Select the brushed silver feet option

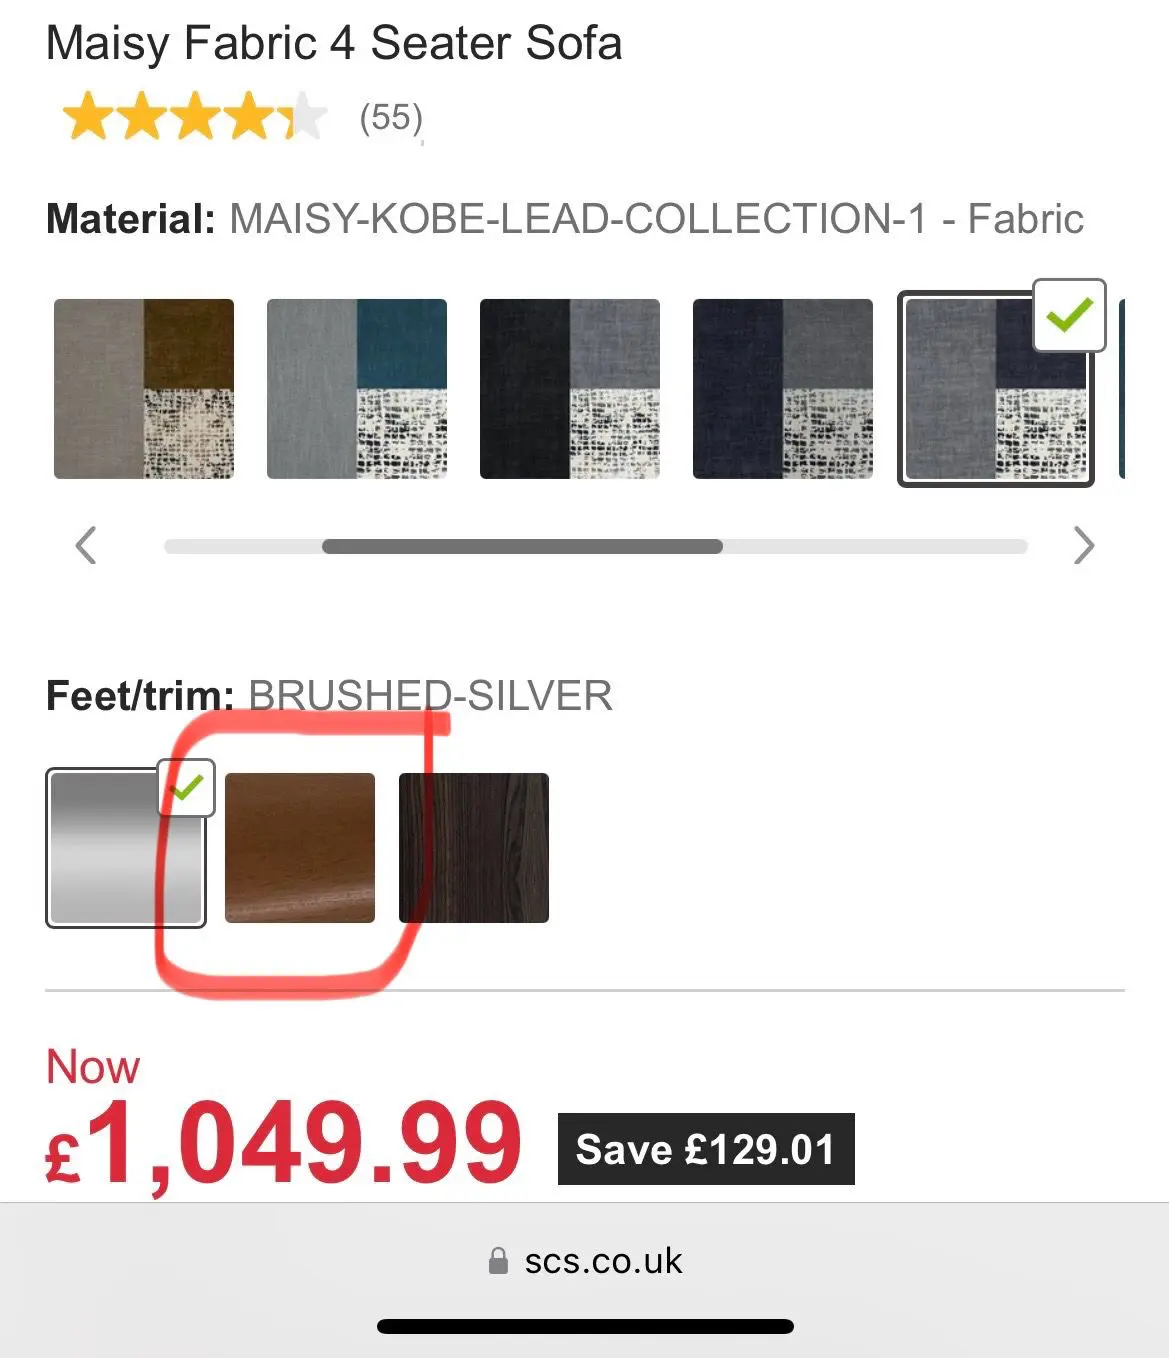click(126, 848)
